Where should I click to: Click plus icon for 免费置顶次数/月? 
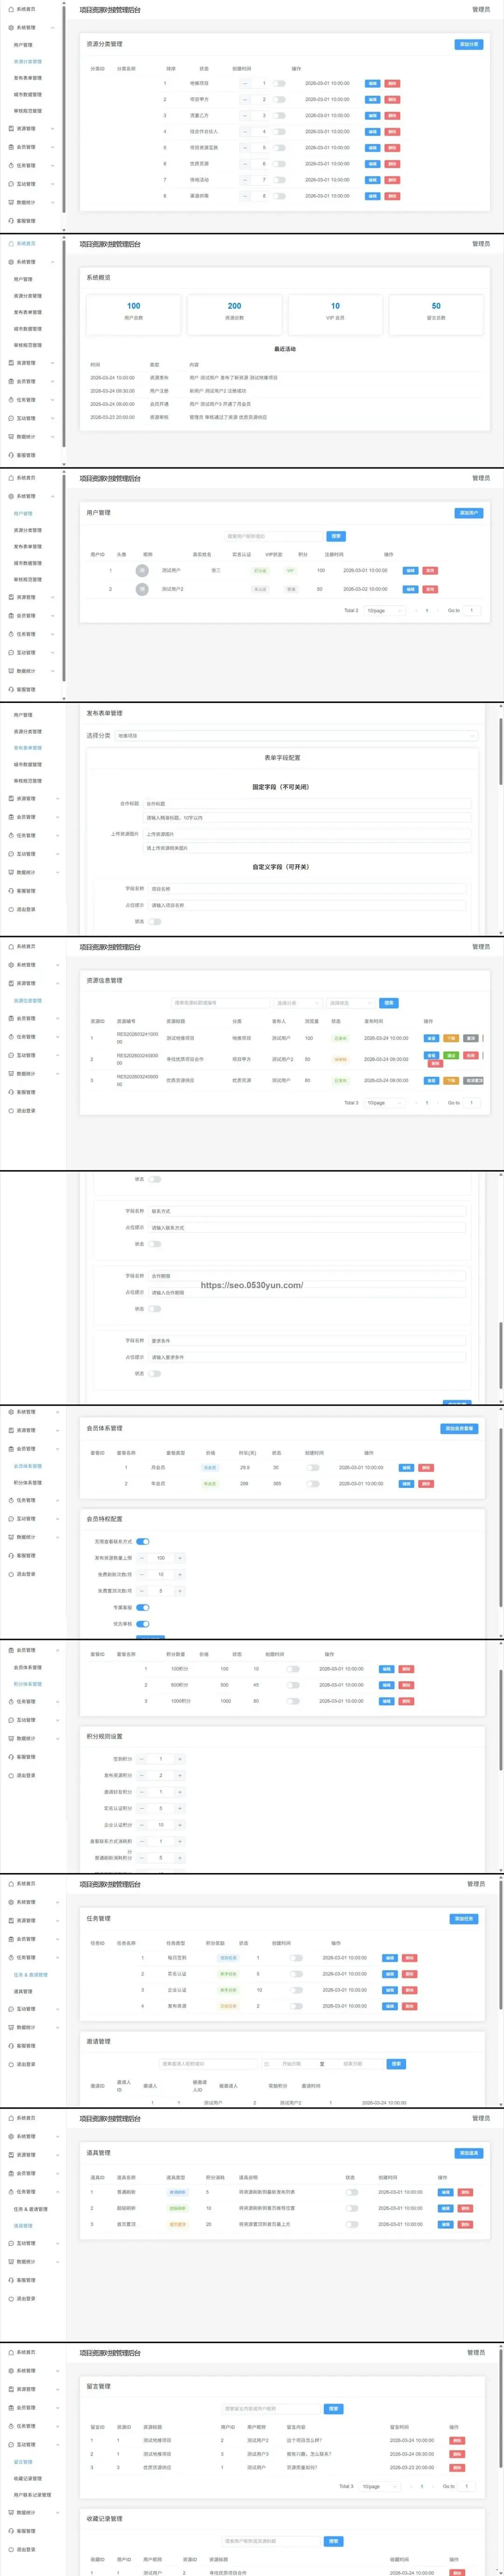coord(180,1591)
